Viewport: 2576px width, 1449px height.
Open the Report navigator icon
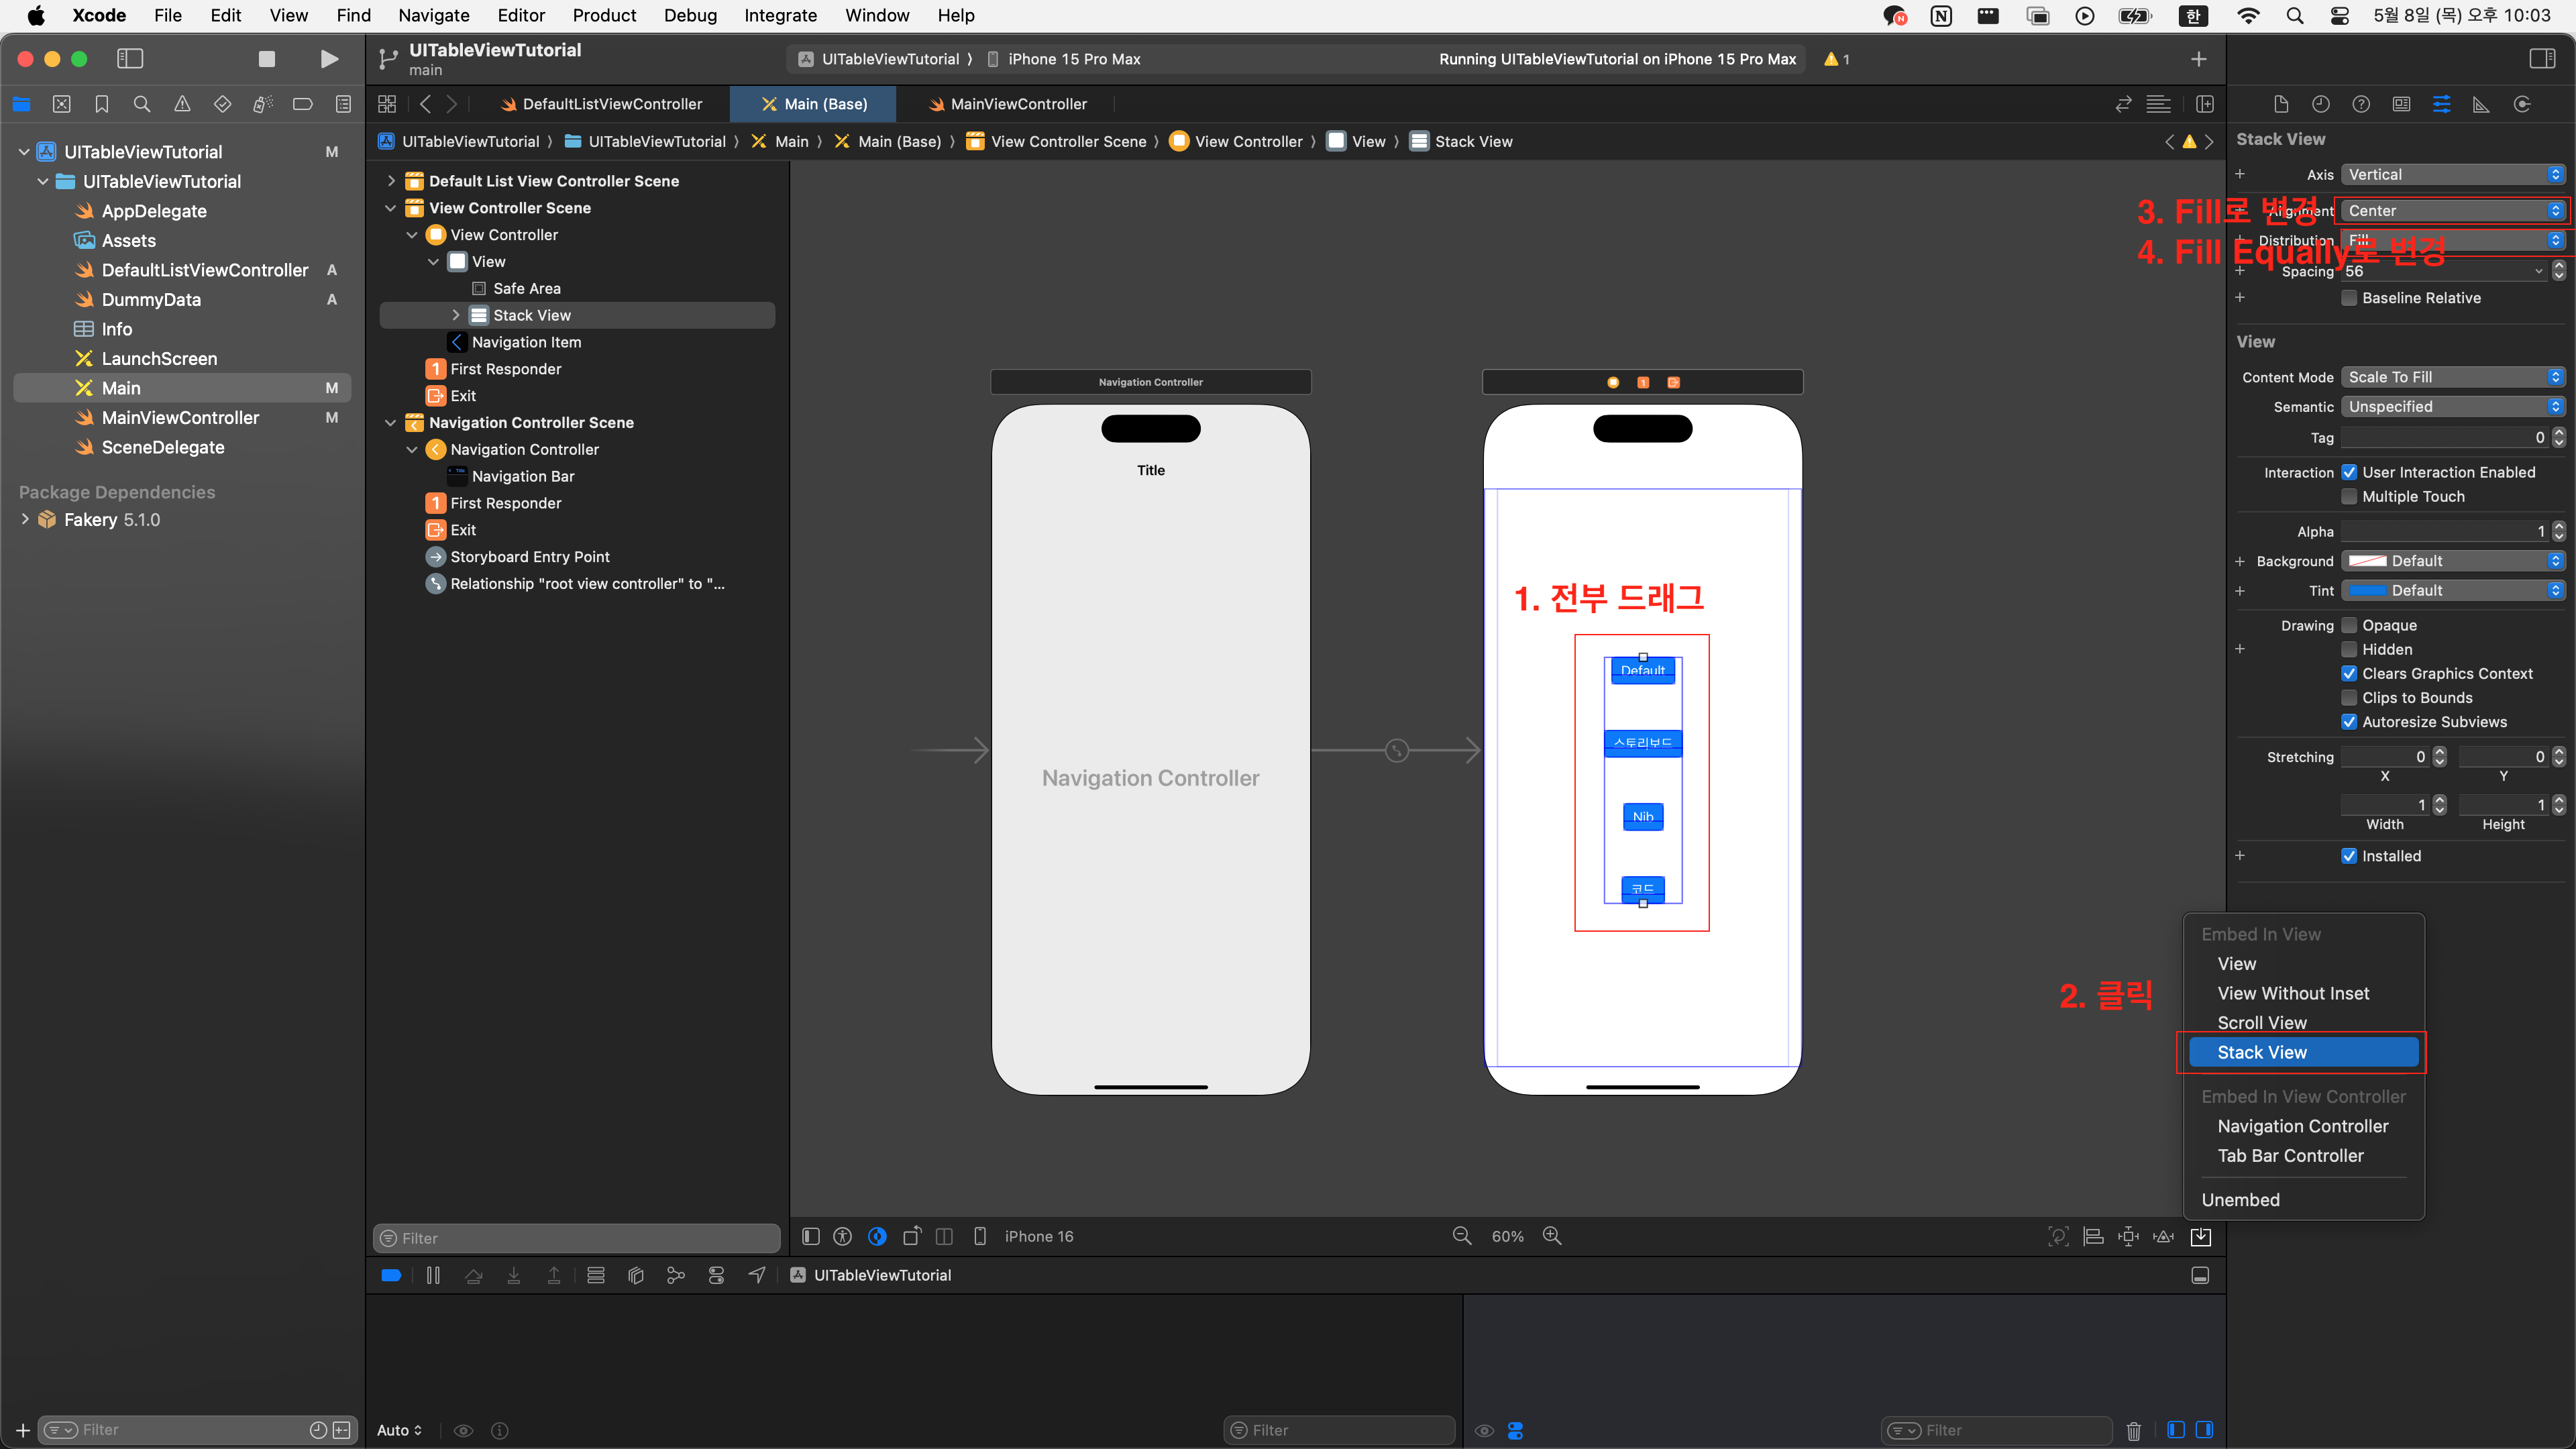[343, 104]
